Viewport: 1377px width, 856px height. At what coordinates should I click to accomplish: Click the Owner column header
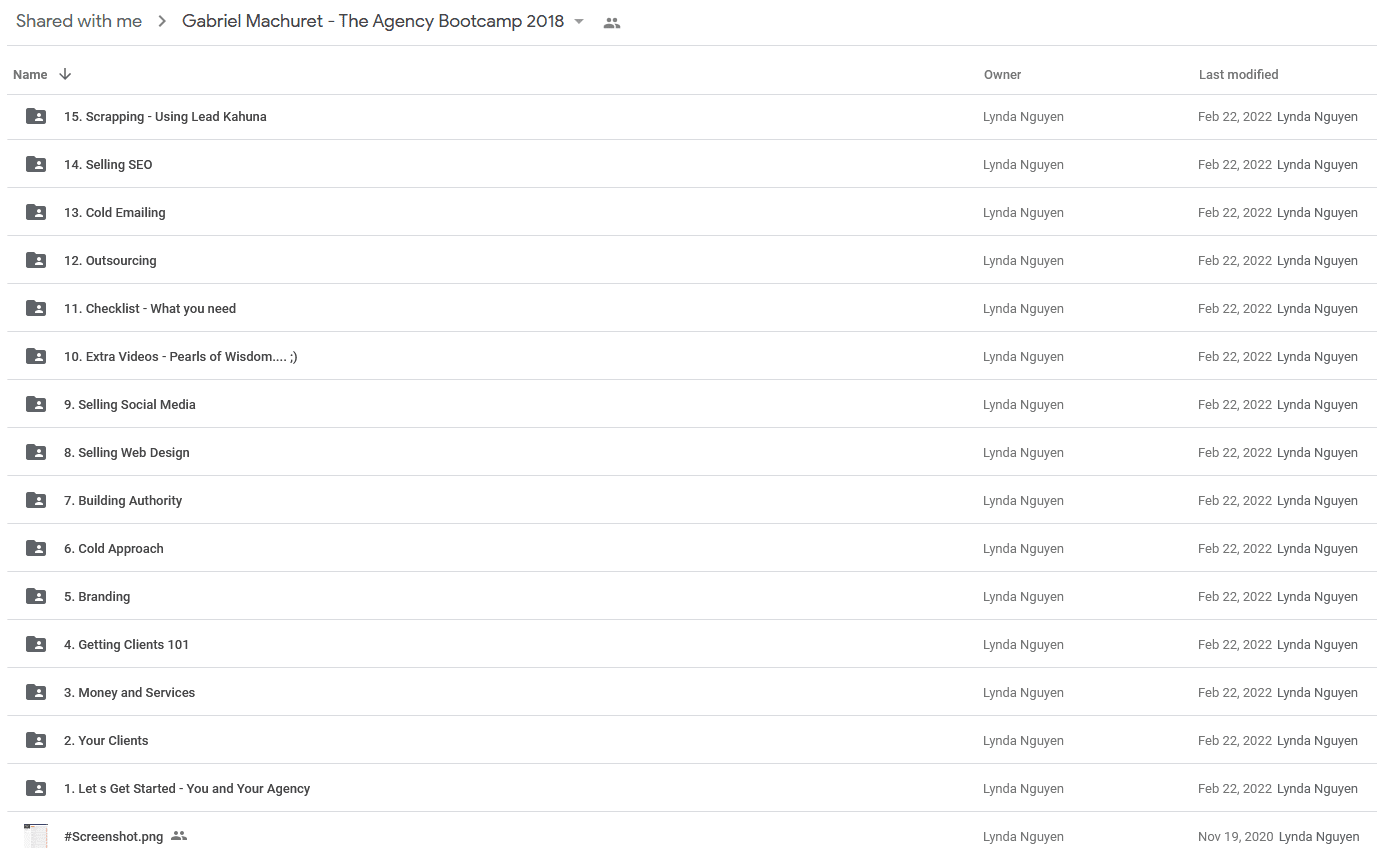point(1002,74)
